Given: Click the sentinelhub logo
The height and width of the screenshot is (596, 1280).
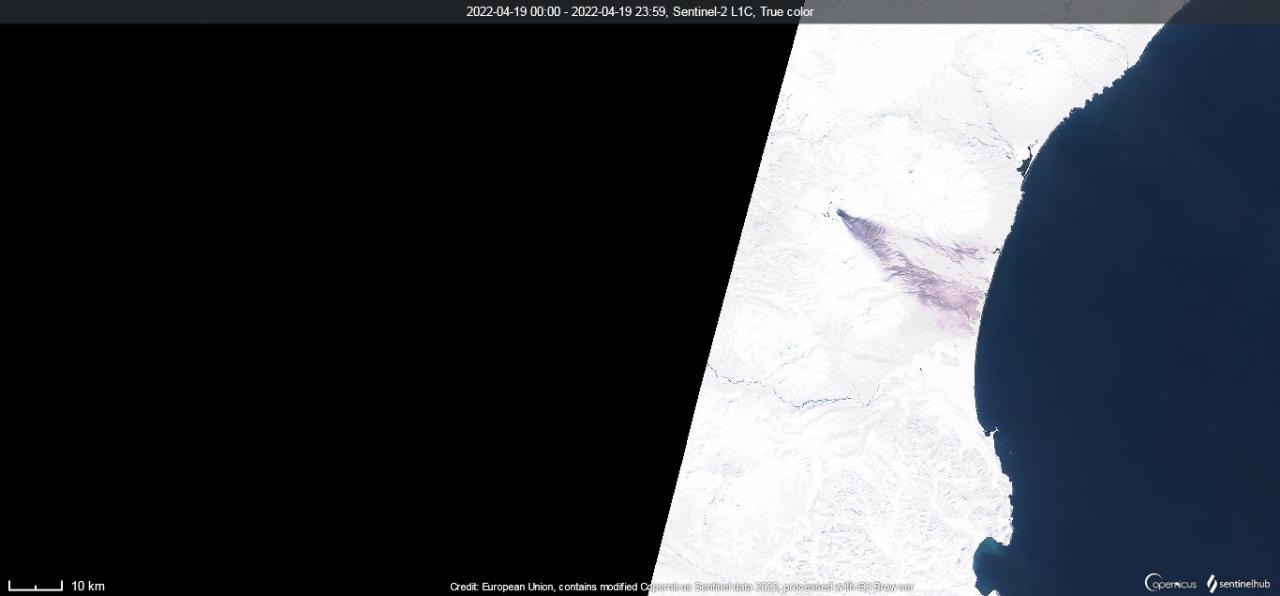Looking at the screenshot, I should (x=1239, y=584).
